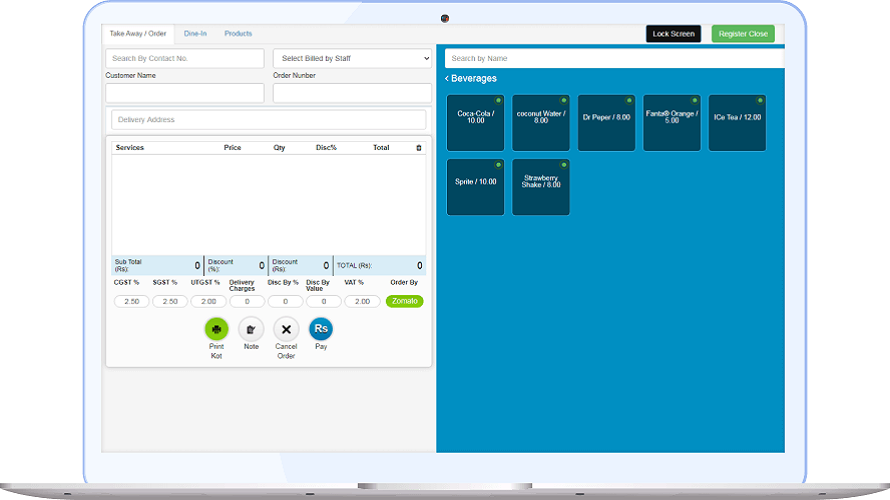Click the Register Close button

[x=743, y=34]
